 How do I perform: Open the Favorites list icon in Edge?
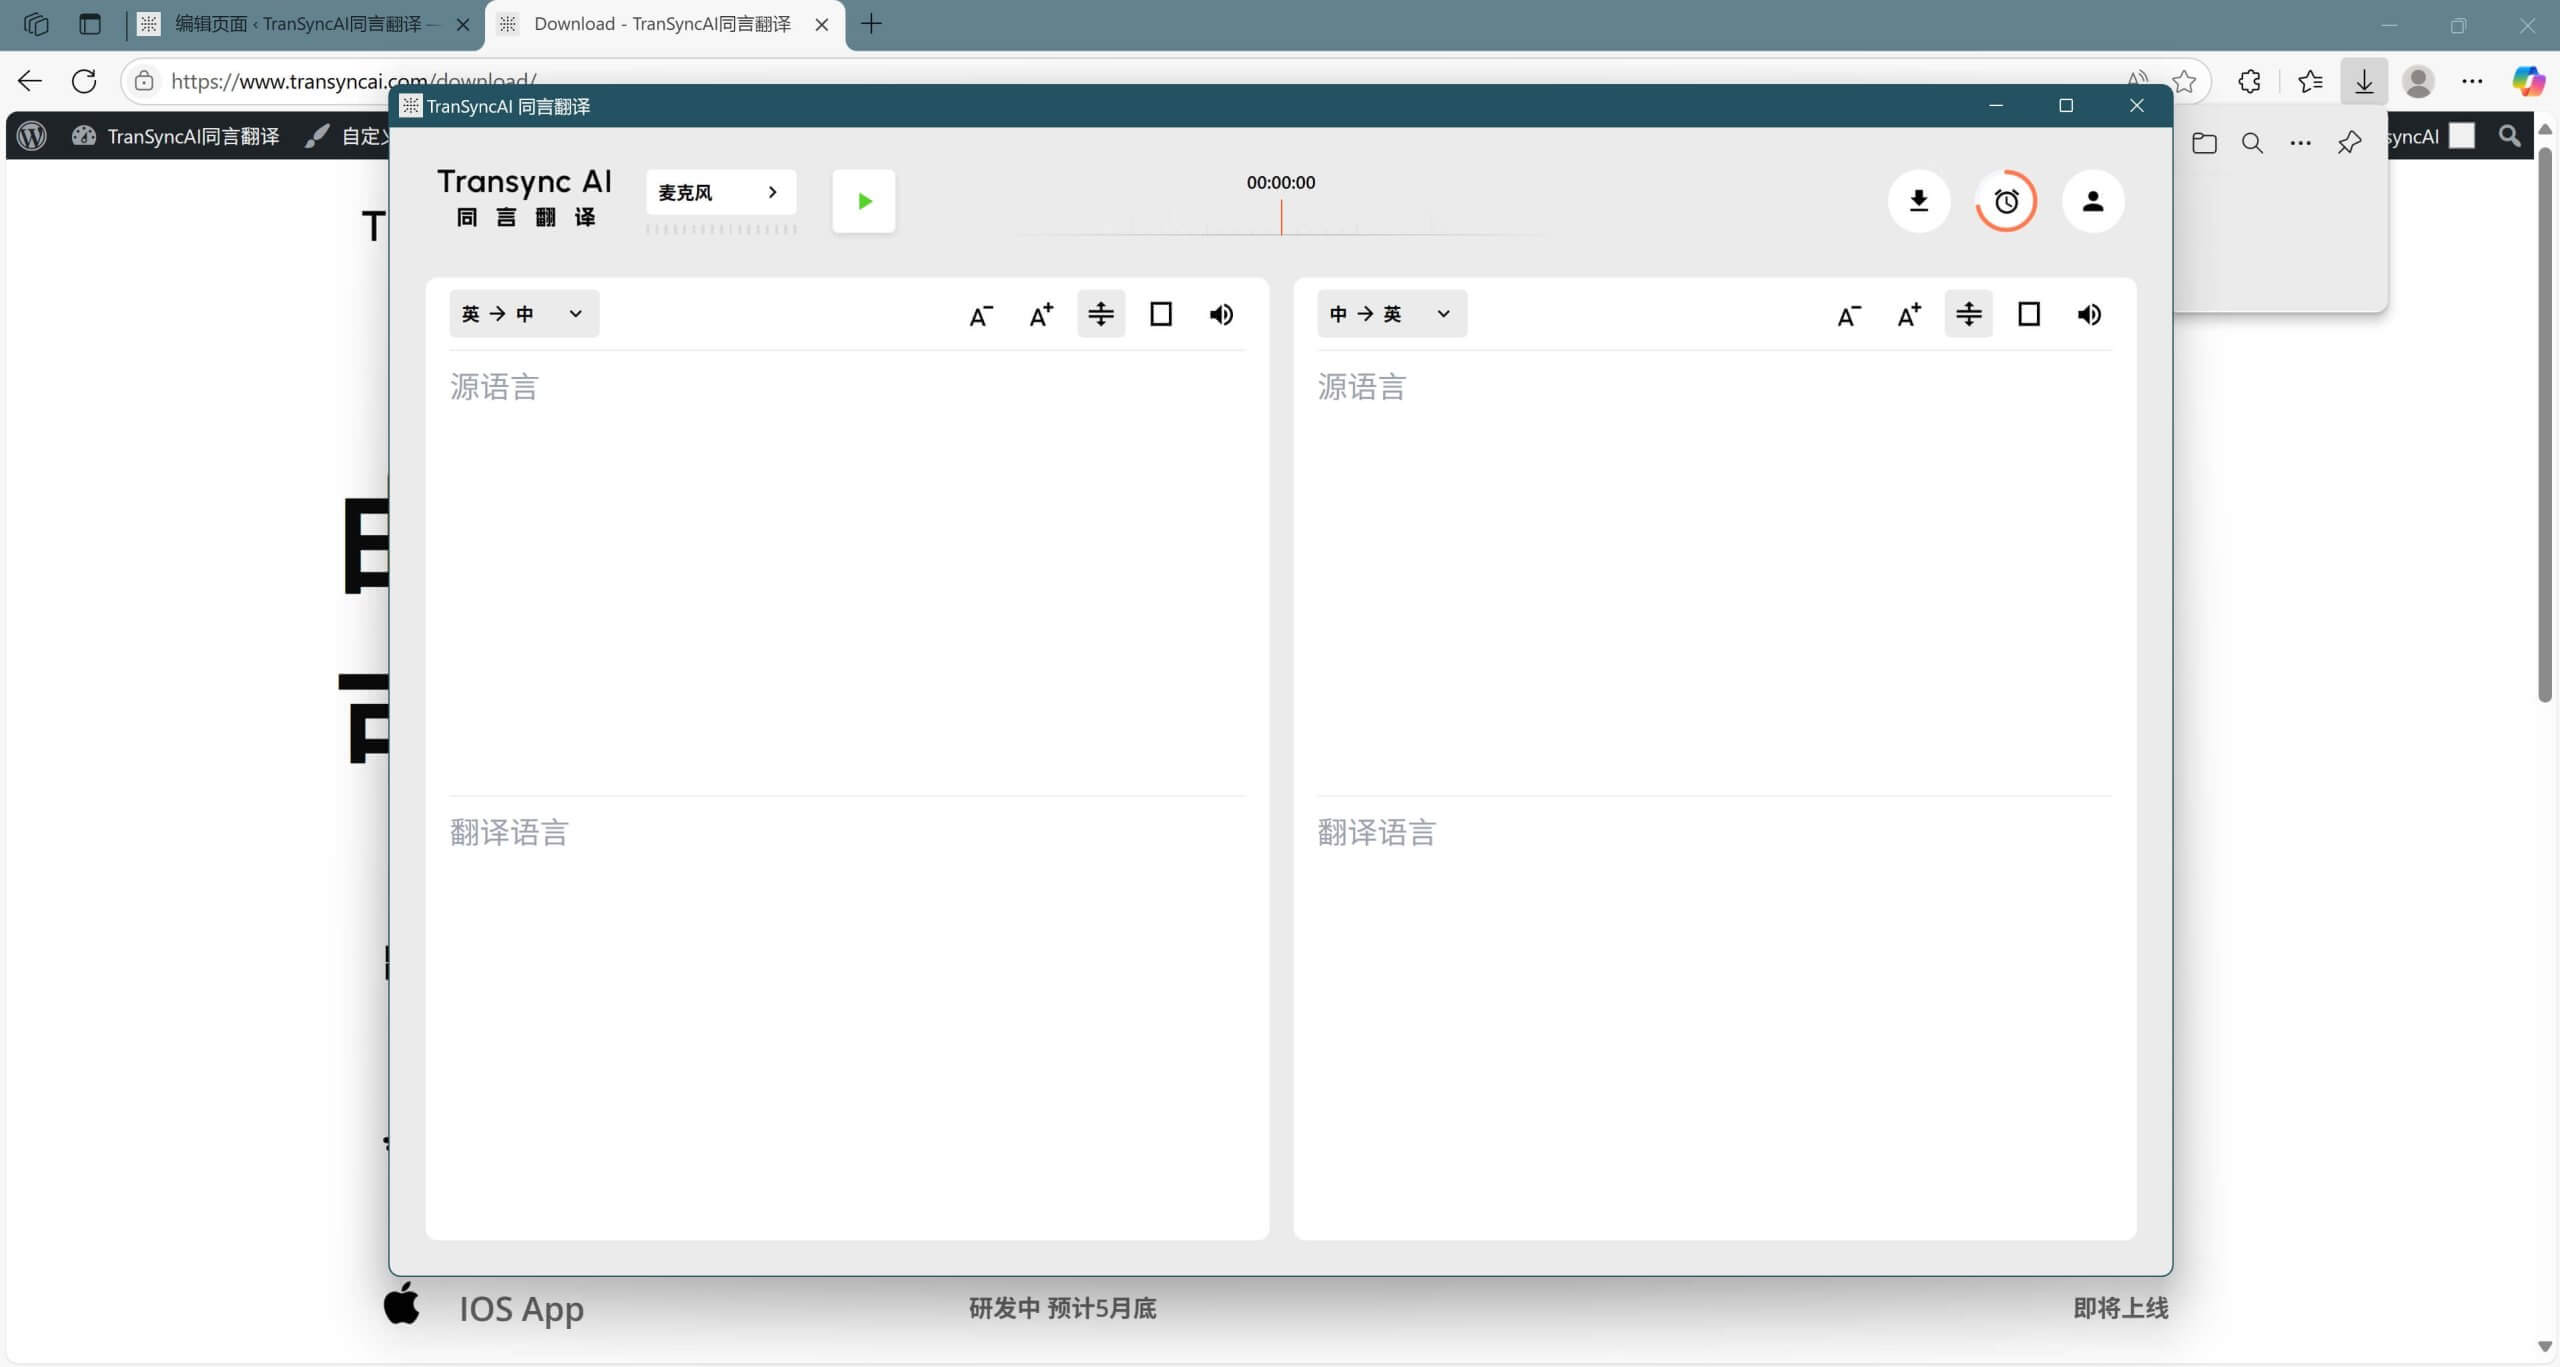[2310, 81]
